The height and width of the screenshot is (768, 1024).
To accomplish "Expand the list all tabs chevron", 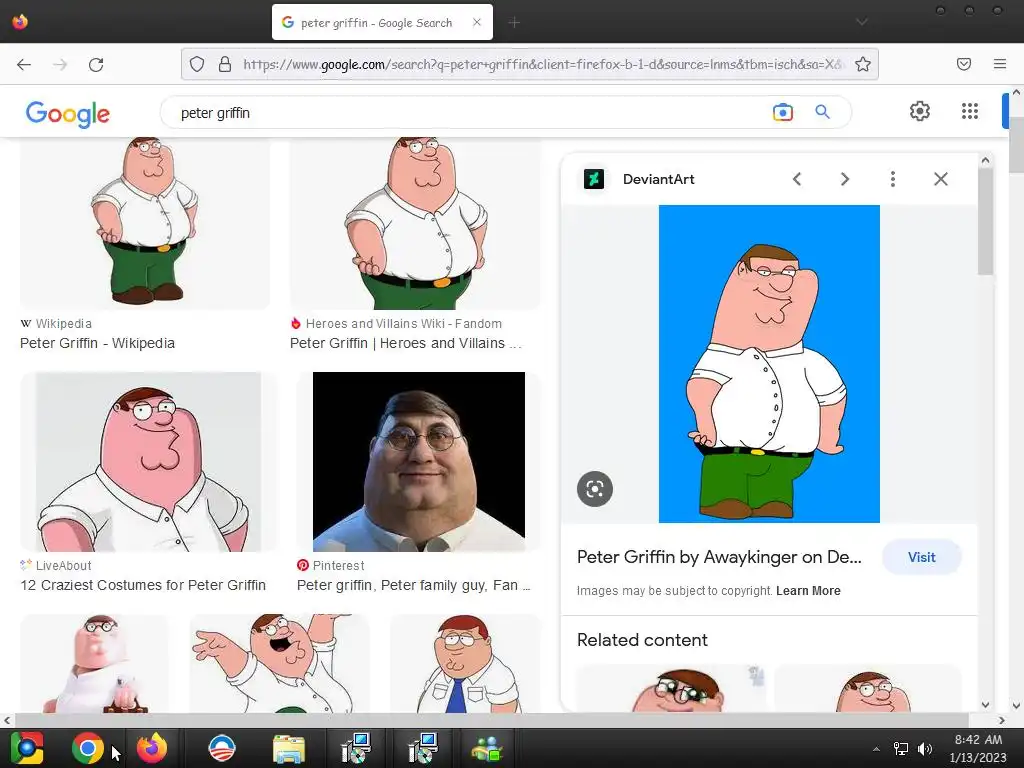I will (x=862, y=22).
